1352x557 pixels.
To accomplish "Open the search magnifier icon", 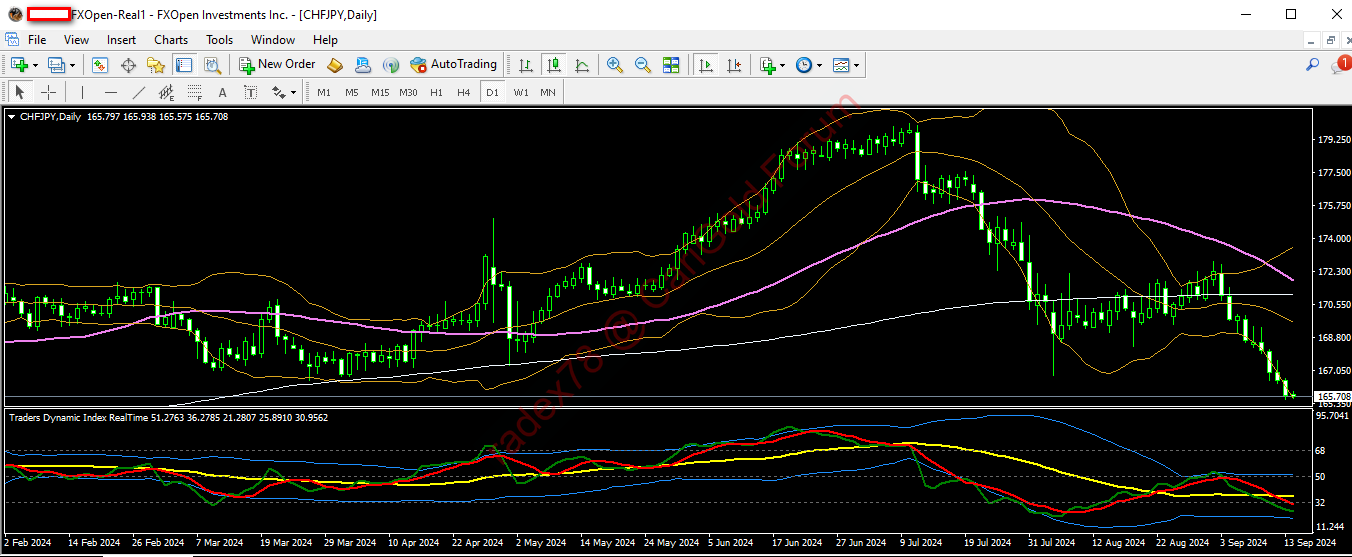I will click(x=1313, y=65).
